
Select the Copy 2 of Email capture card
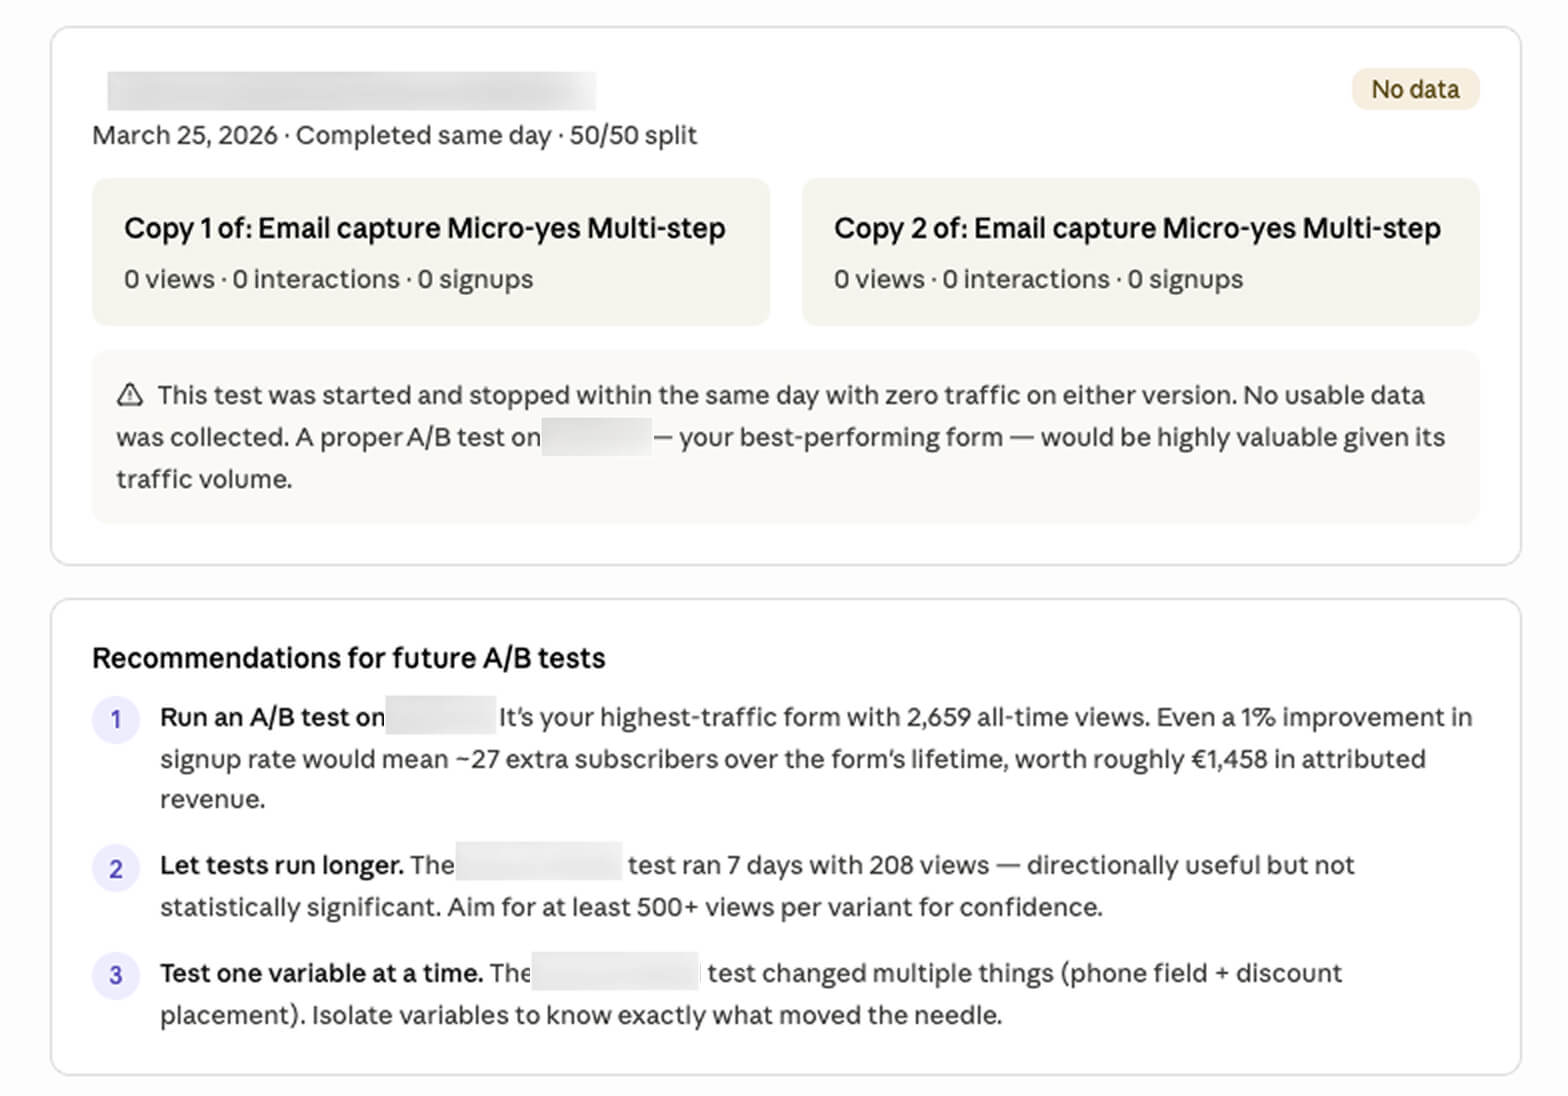1140,252
